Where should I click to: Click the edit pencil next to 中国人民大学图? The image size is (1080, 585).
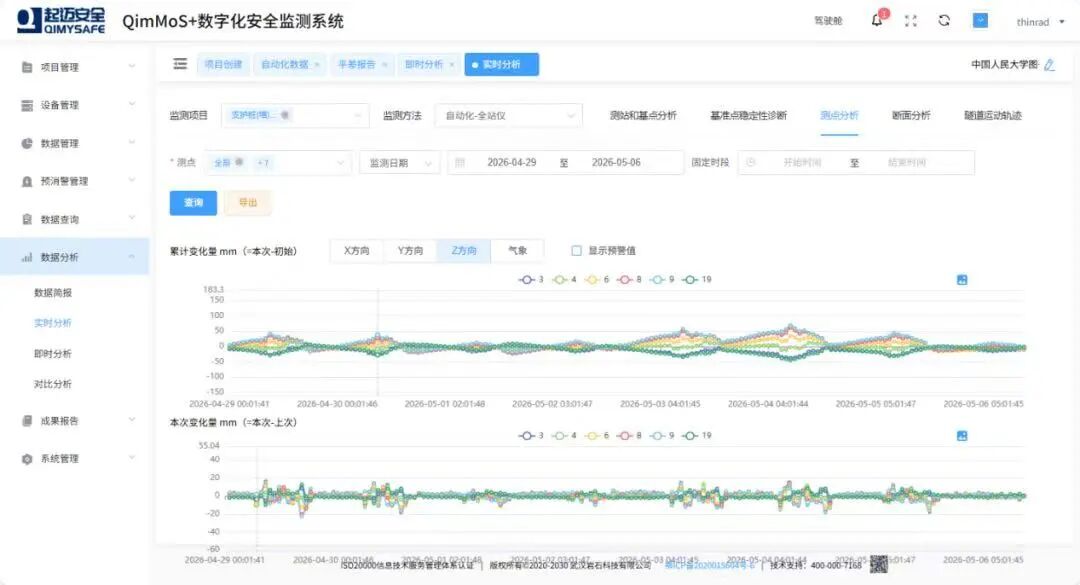1049,65
